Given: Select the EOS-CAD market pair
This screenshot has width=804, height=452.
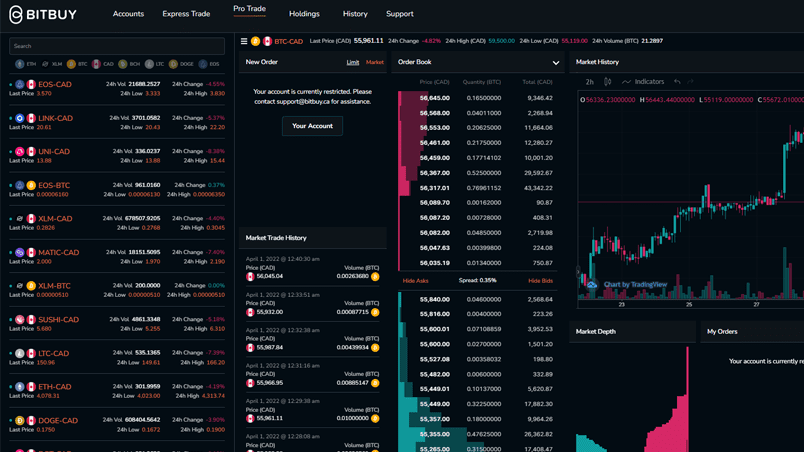Looking at the screenshot, I should (55, 84).
